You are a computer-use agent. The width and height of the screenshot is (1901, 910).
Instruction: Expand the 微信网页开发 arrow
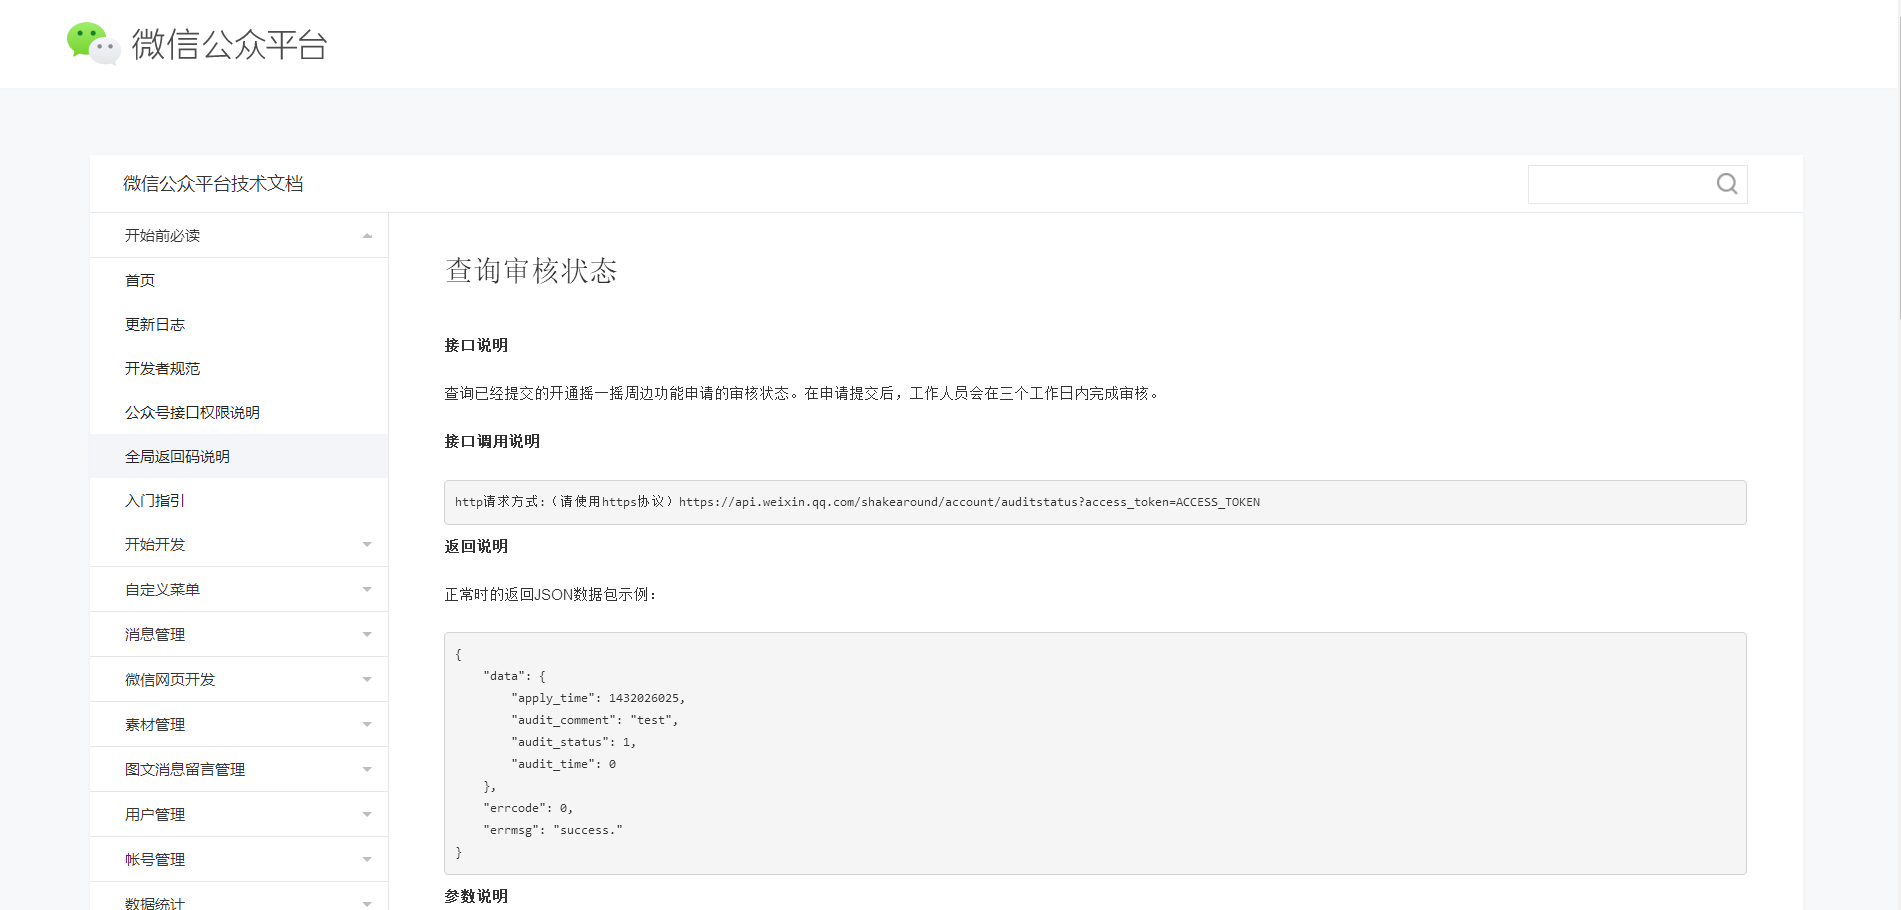point(367,680)
